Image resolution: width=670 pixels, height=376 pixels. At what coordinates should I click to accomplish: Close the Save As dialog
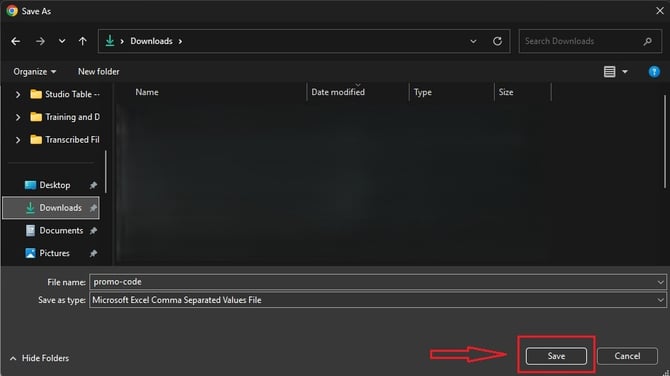click(x=660, y=11)
